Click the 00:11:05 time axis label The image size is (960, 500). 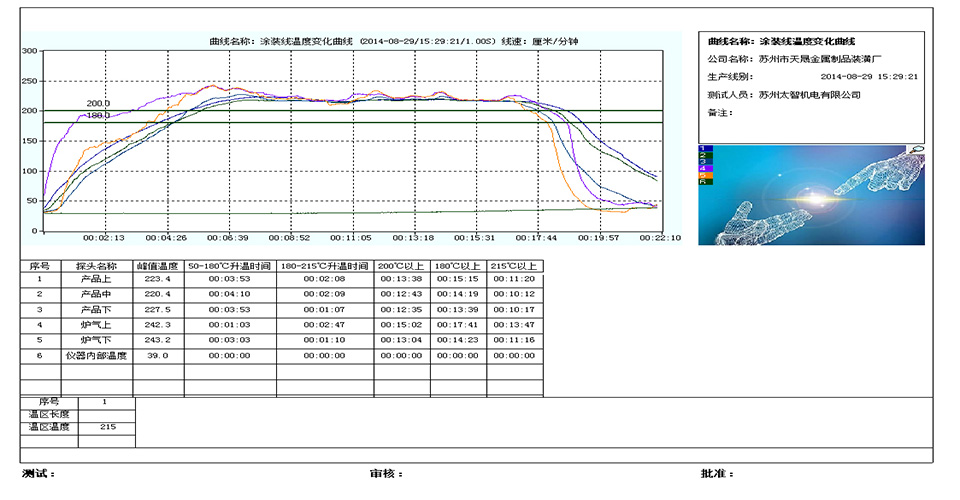pyautogui.click(x=351, y=237)
